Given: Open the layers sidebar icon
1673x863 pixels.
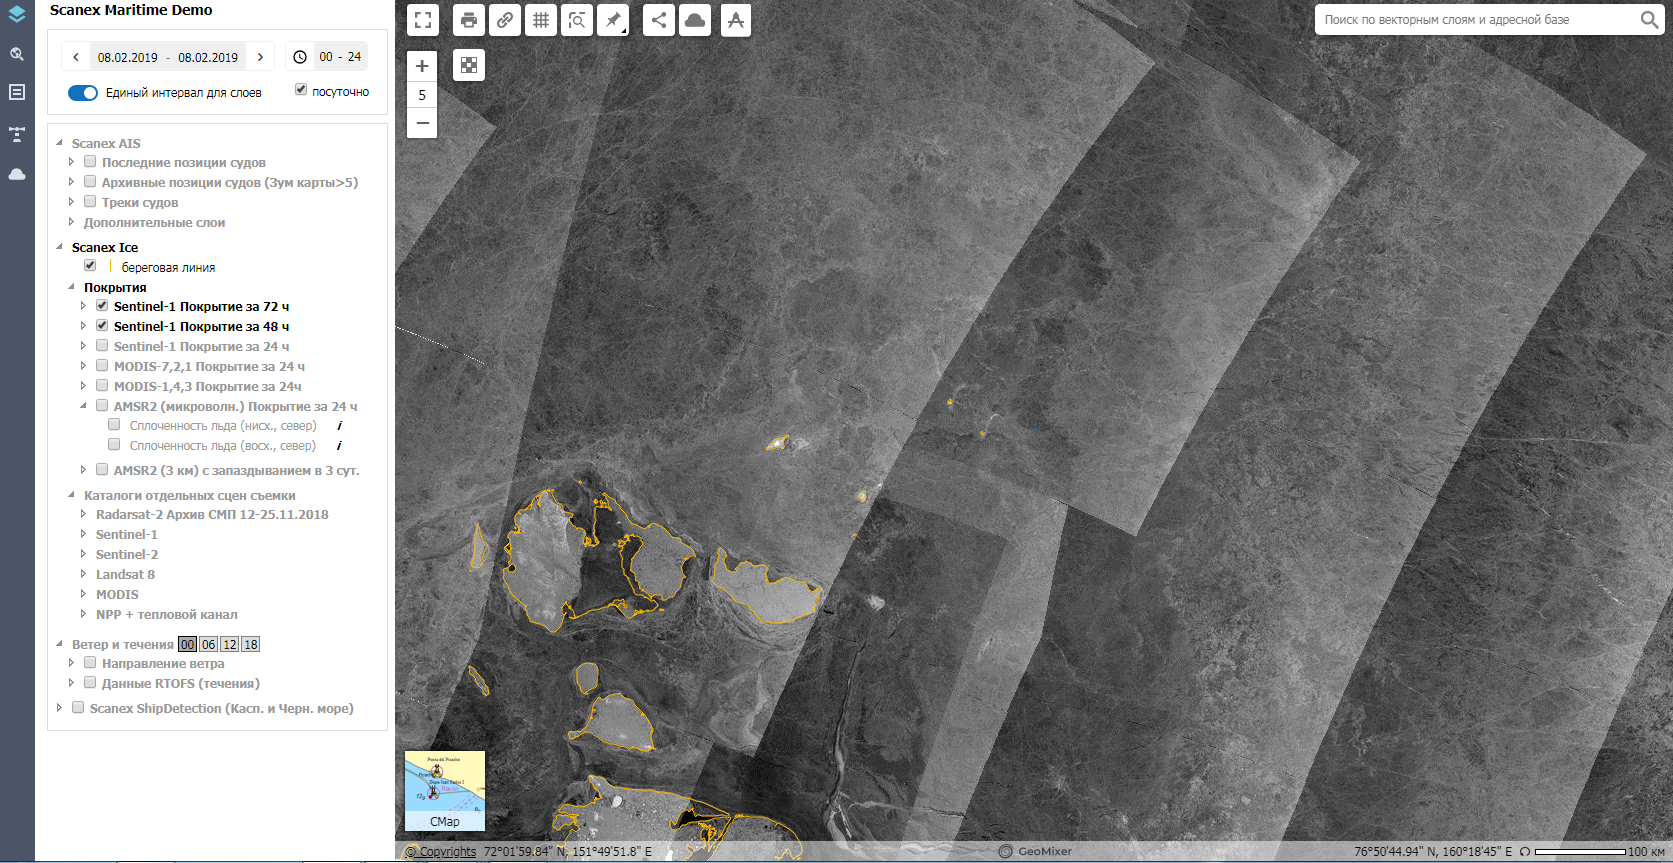Looking at the screenshot, I should tap(17, 15).
